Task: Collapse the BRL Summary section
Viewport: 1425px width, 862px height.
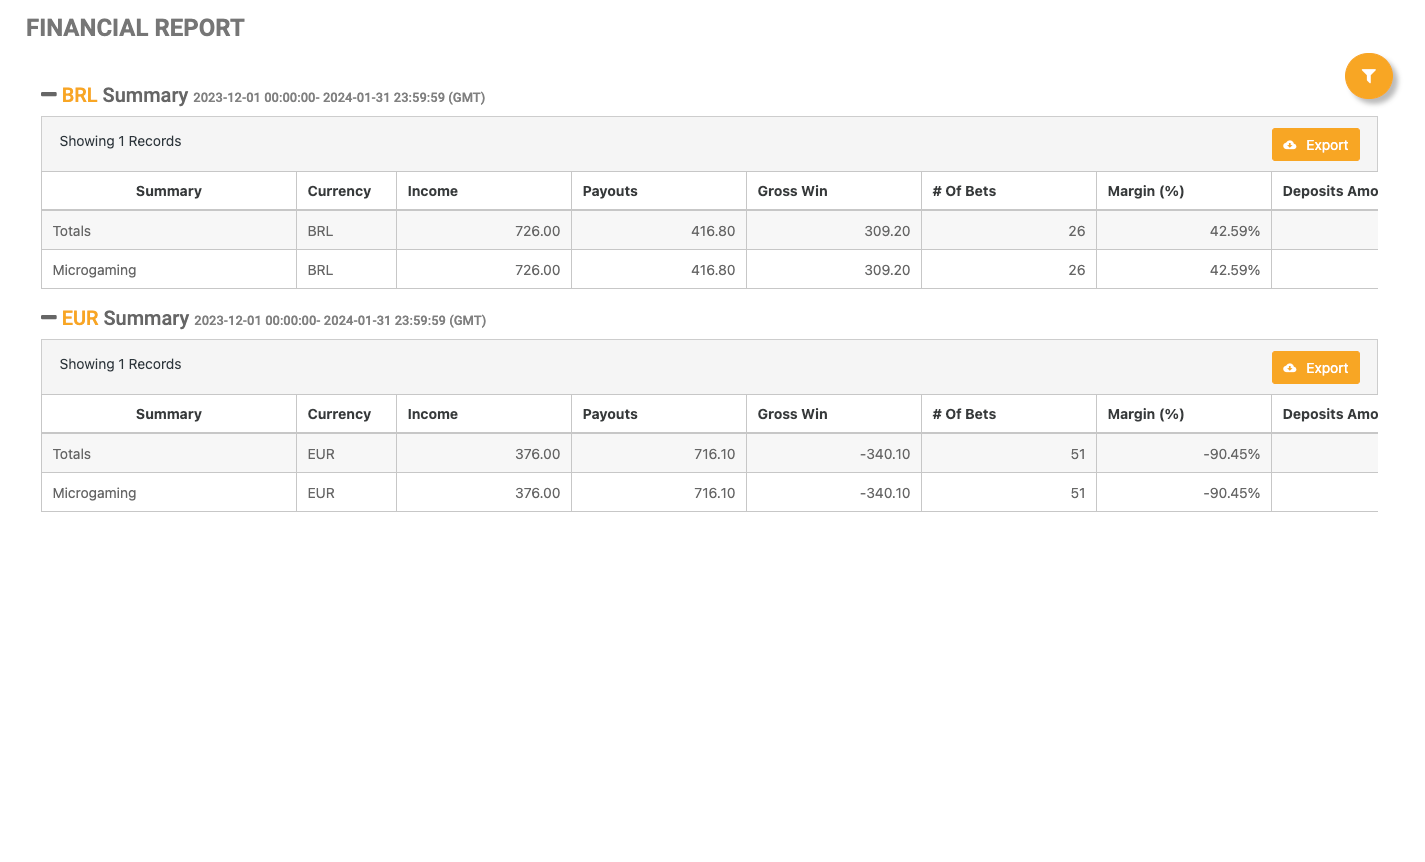Action: [48, 95]
